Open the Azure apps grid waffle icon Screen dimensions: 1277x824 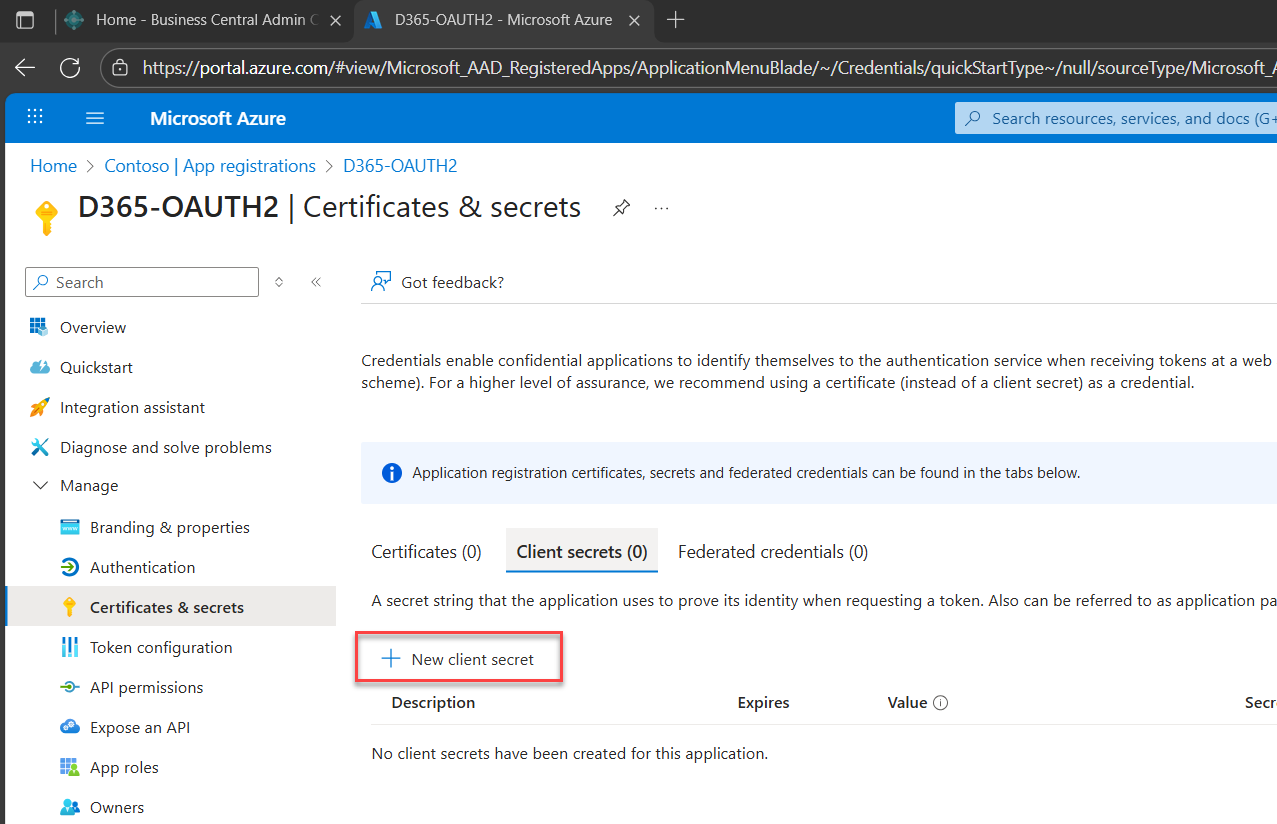click(x=35, y=117)
